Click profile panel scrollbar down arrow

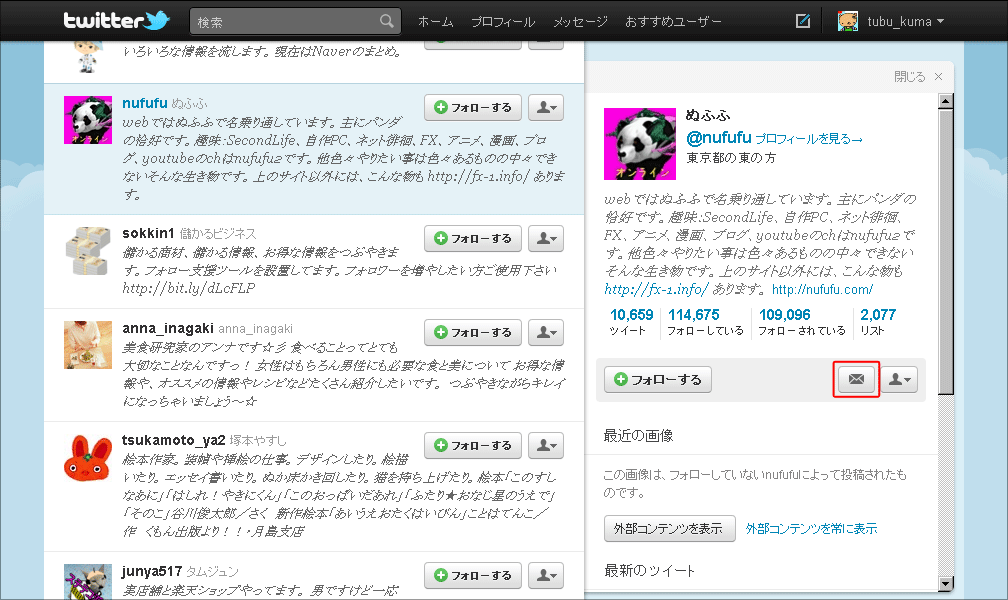pyautogui.click(x=946, y=584)
